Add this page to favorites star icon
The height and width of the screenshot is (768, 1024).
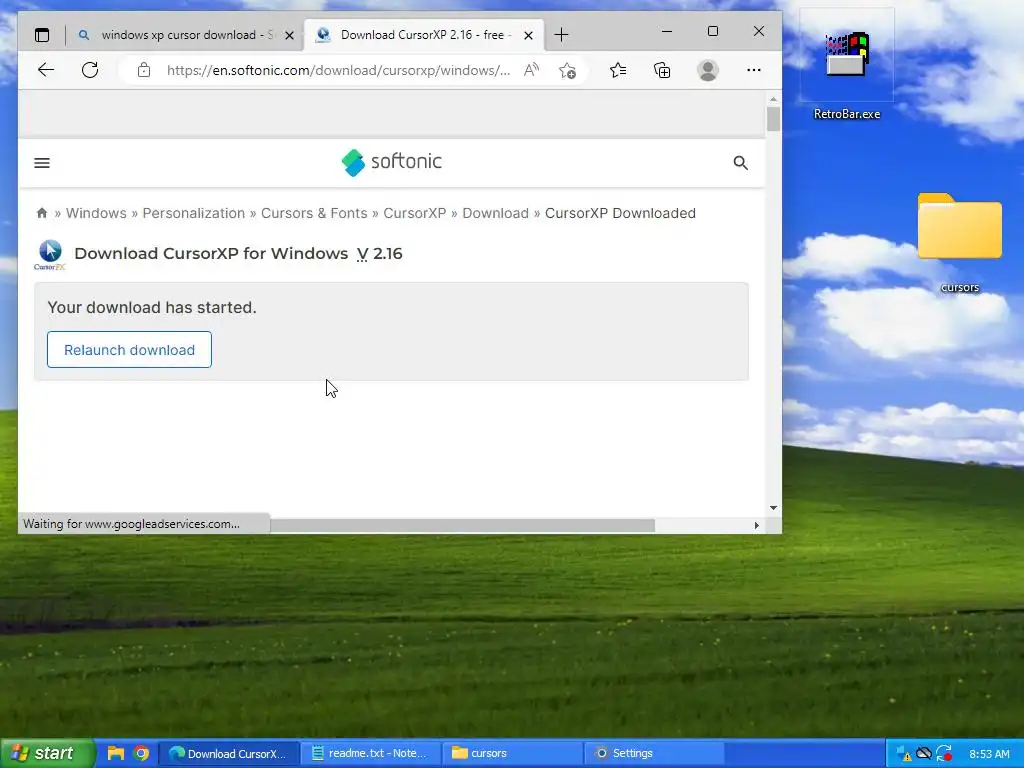(567, 70)
